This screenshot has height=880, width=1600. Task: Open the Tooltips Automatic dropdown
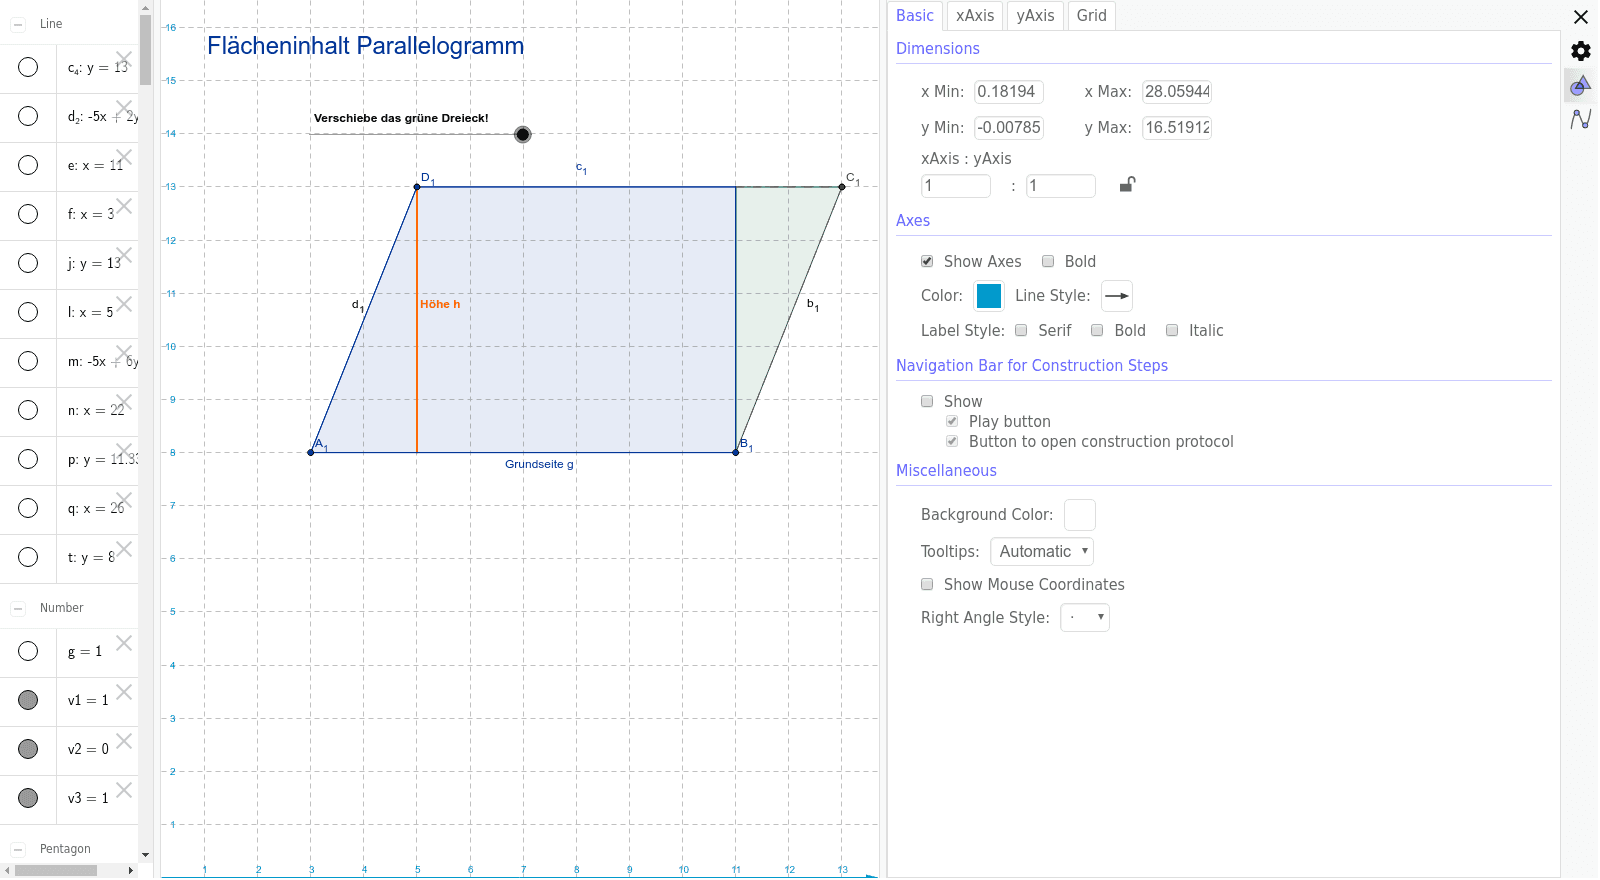click(x=1042, y=552)
